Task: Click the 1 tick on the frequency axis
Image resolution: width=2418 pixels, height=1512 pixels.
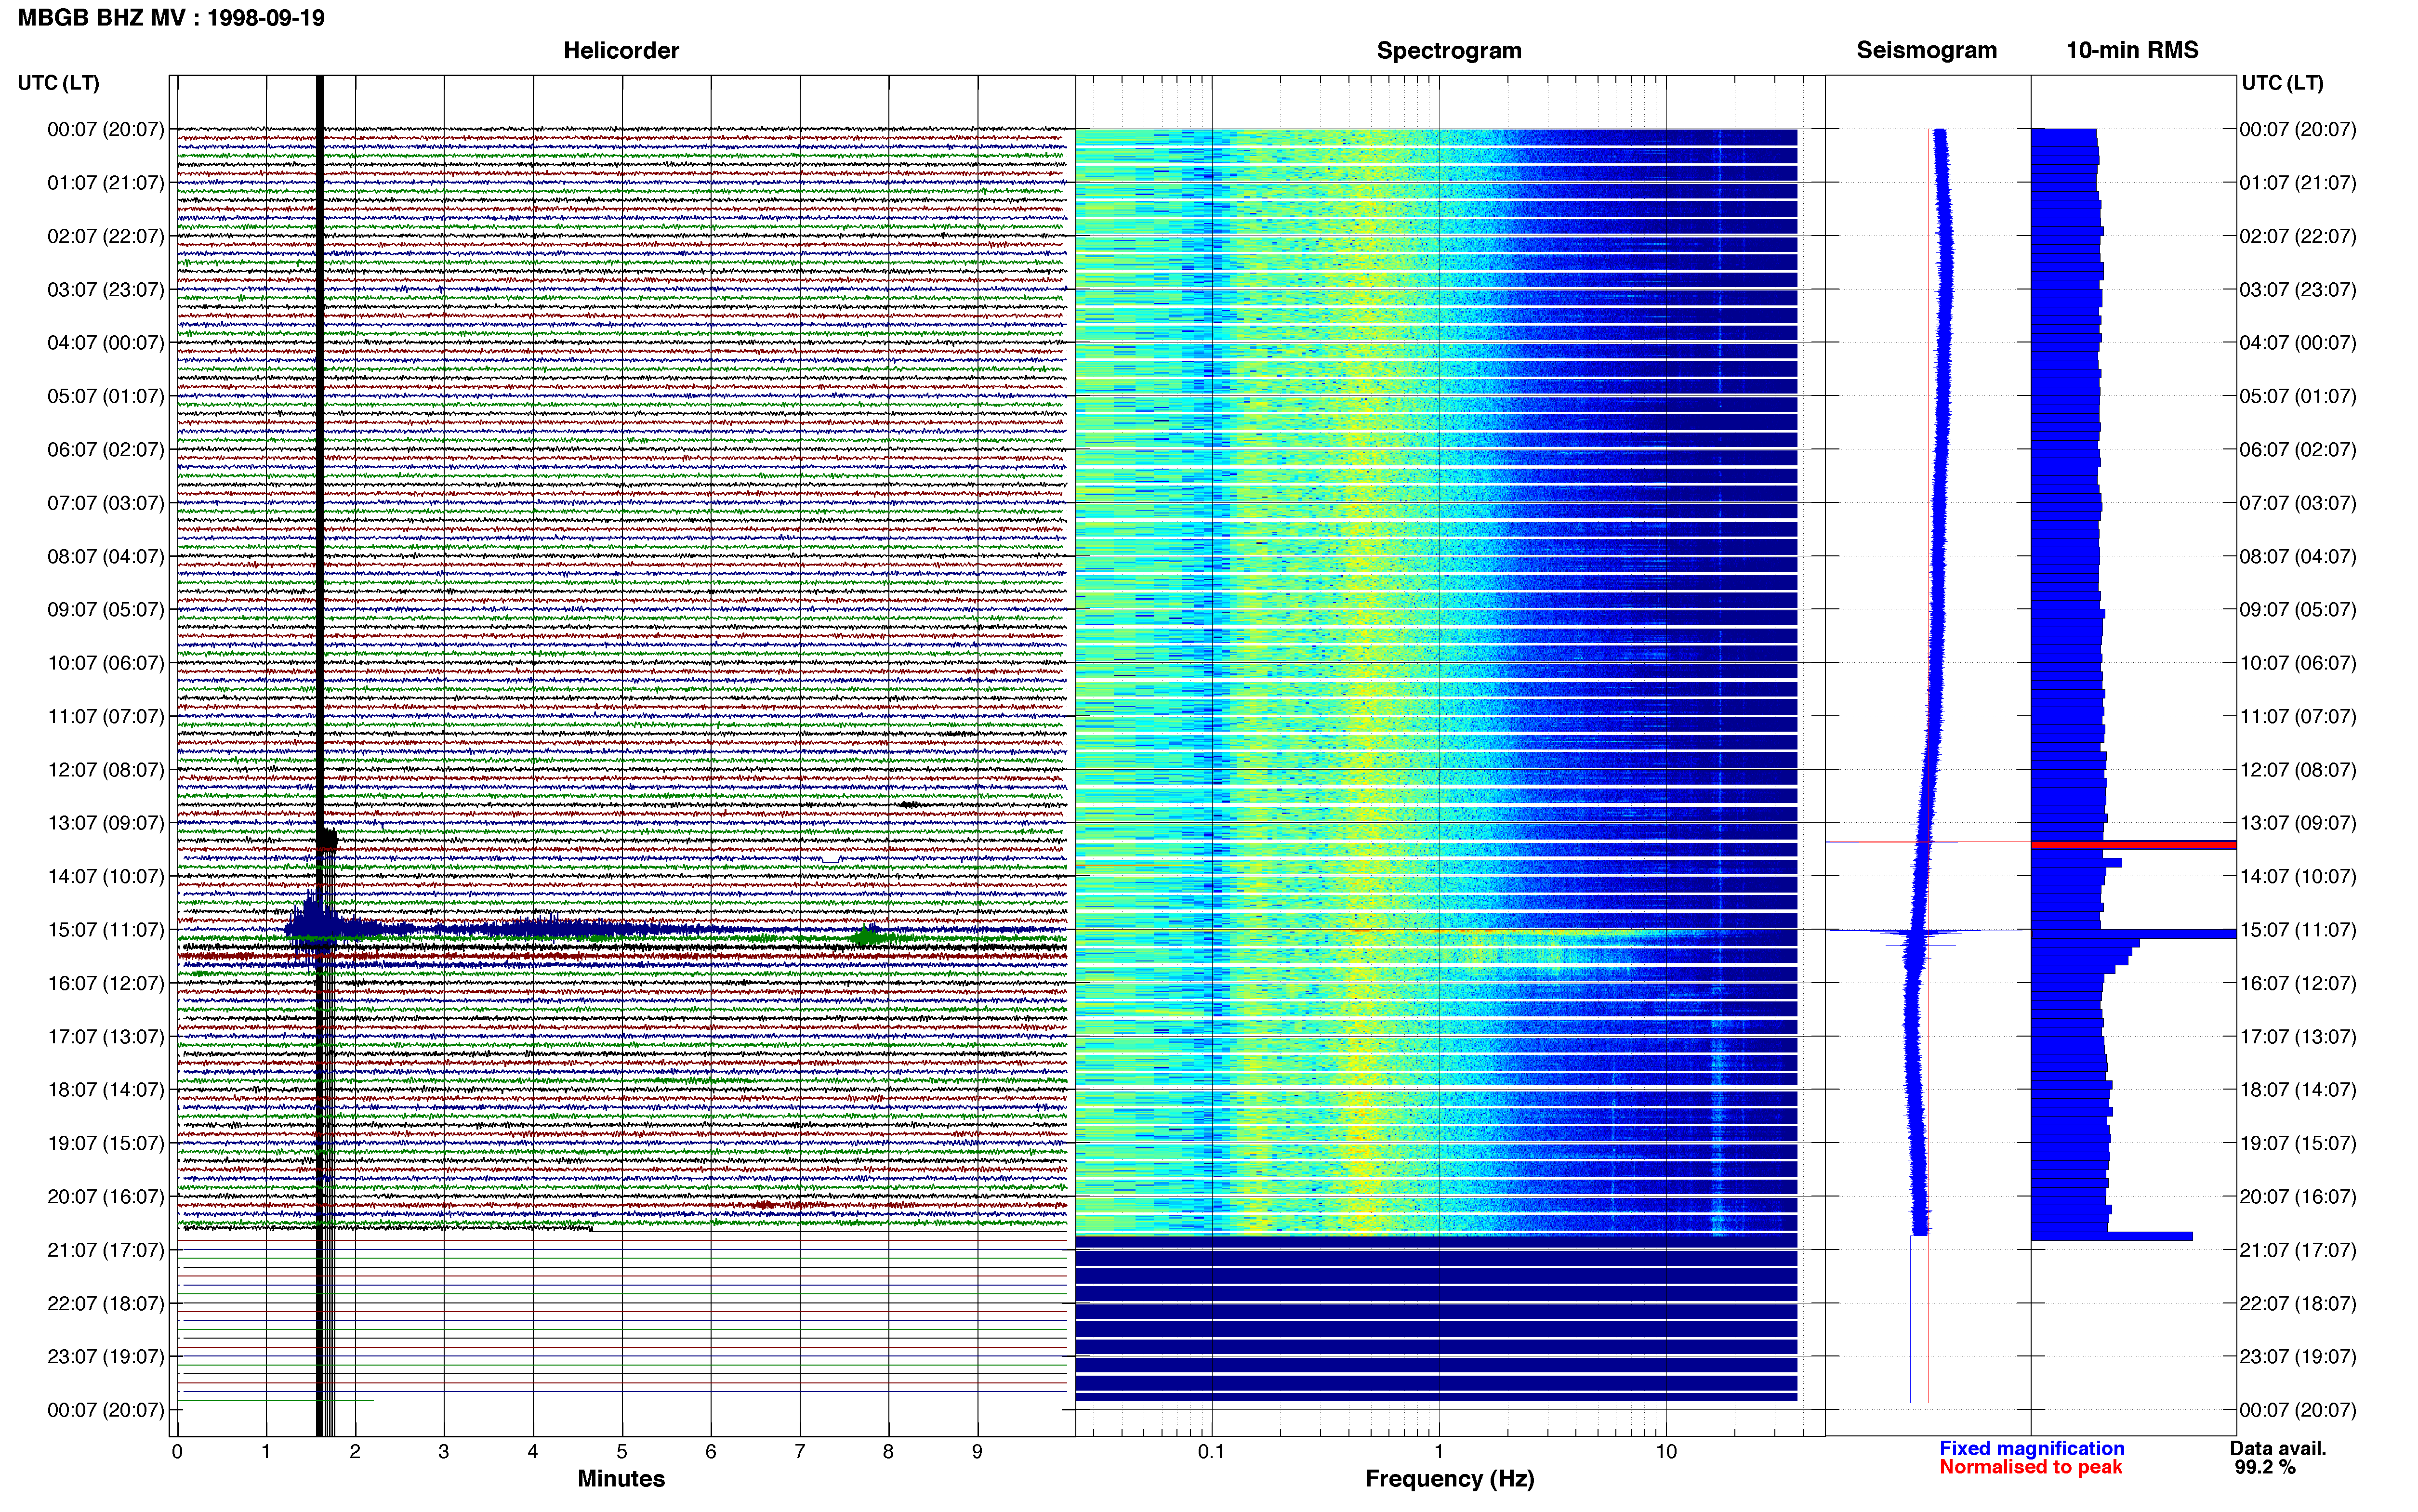Action: coord(1439,1452)
